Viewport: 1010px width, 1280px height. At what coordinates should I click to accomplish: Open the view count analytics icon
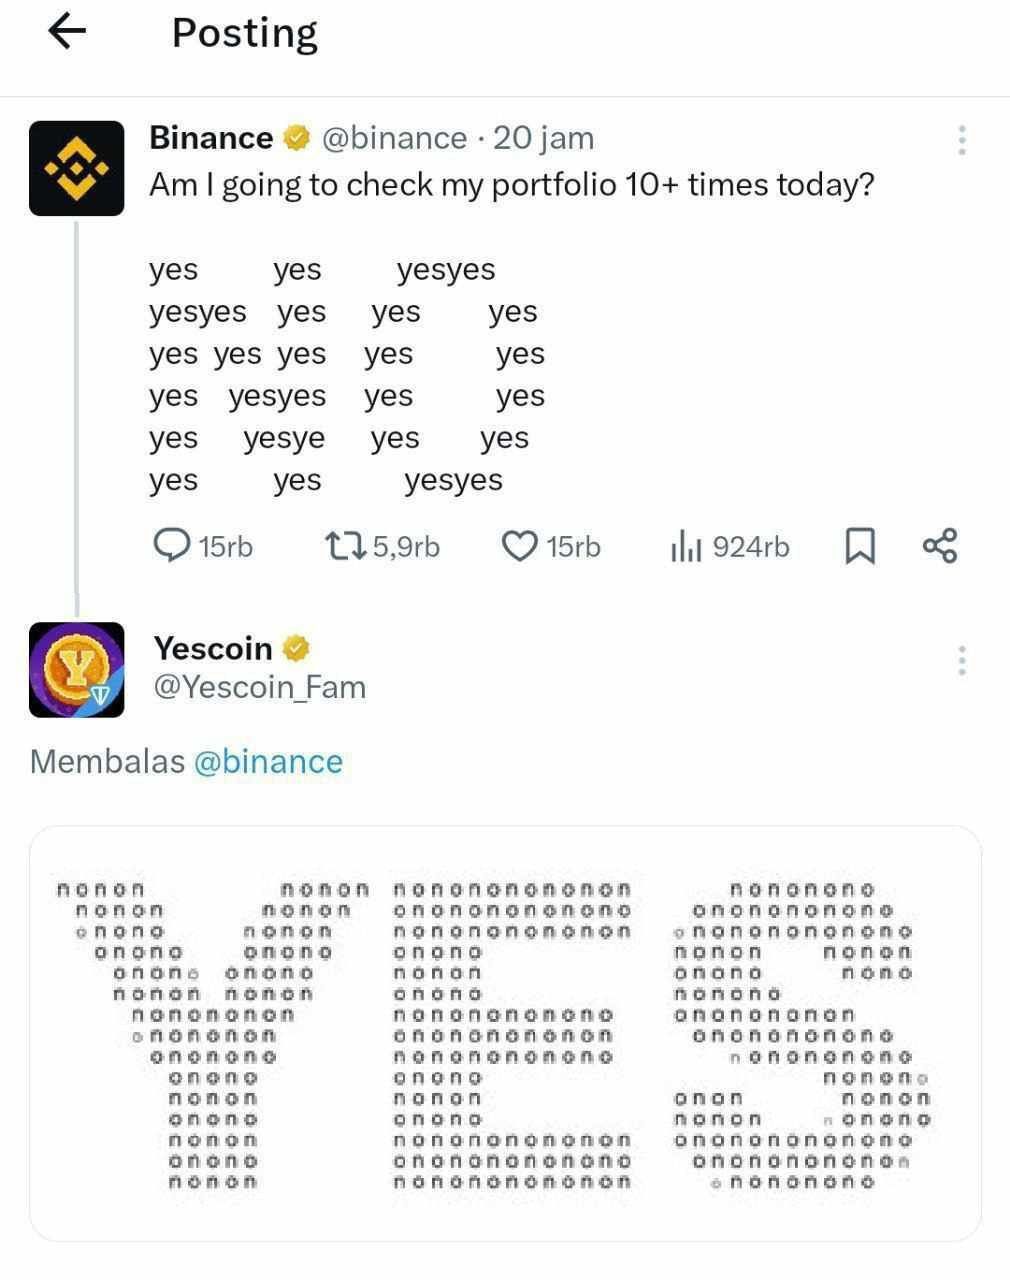(x=686, y=547)
